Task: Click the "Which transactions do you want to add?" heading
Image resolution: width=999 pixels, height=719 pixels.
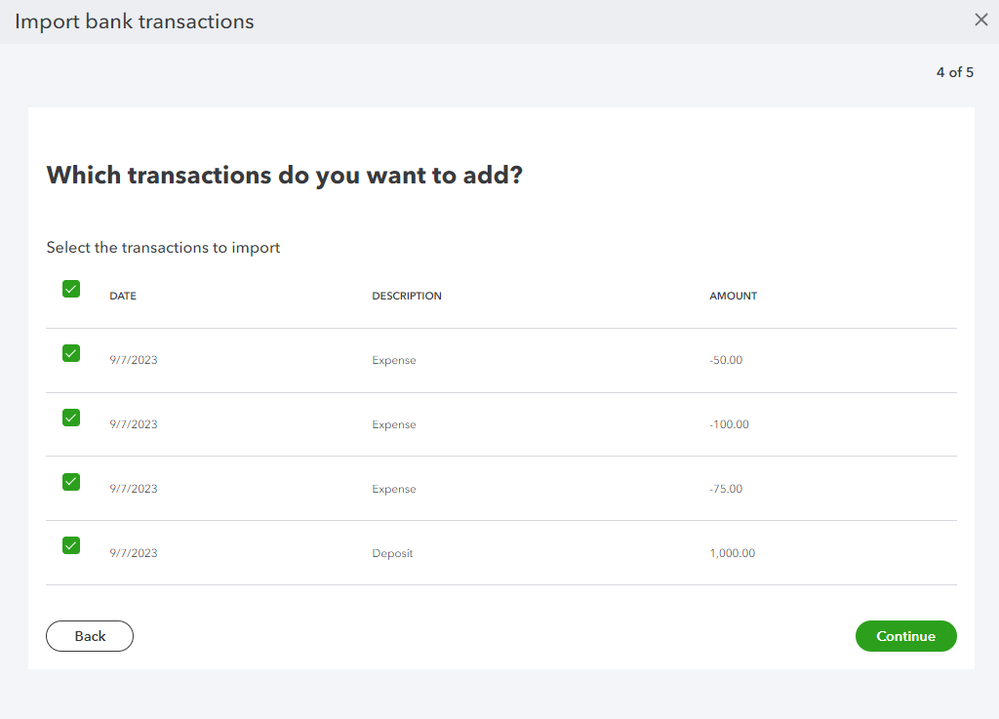Action: coord(285,175)
